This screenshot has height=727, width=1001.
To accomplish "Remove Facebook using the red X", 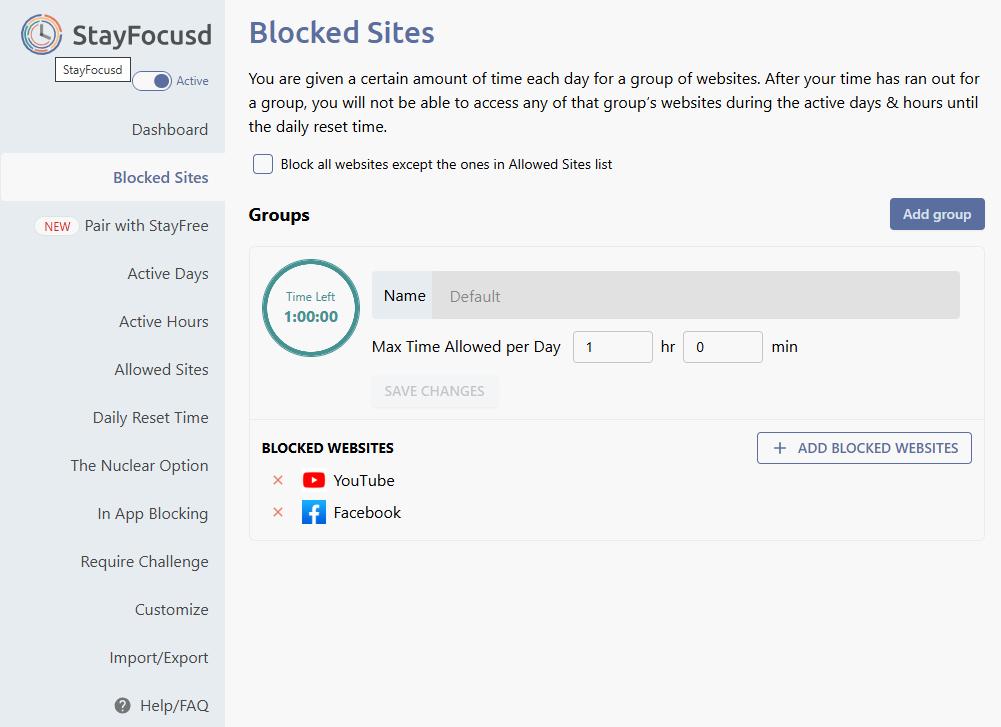I will click(278, 512).
